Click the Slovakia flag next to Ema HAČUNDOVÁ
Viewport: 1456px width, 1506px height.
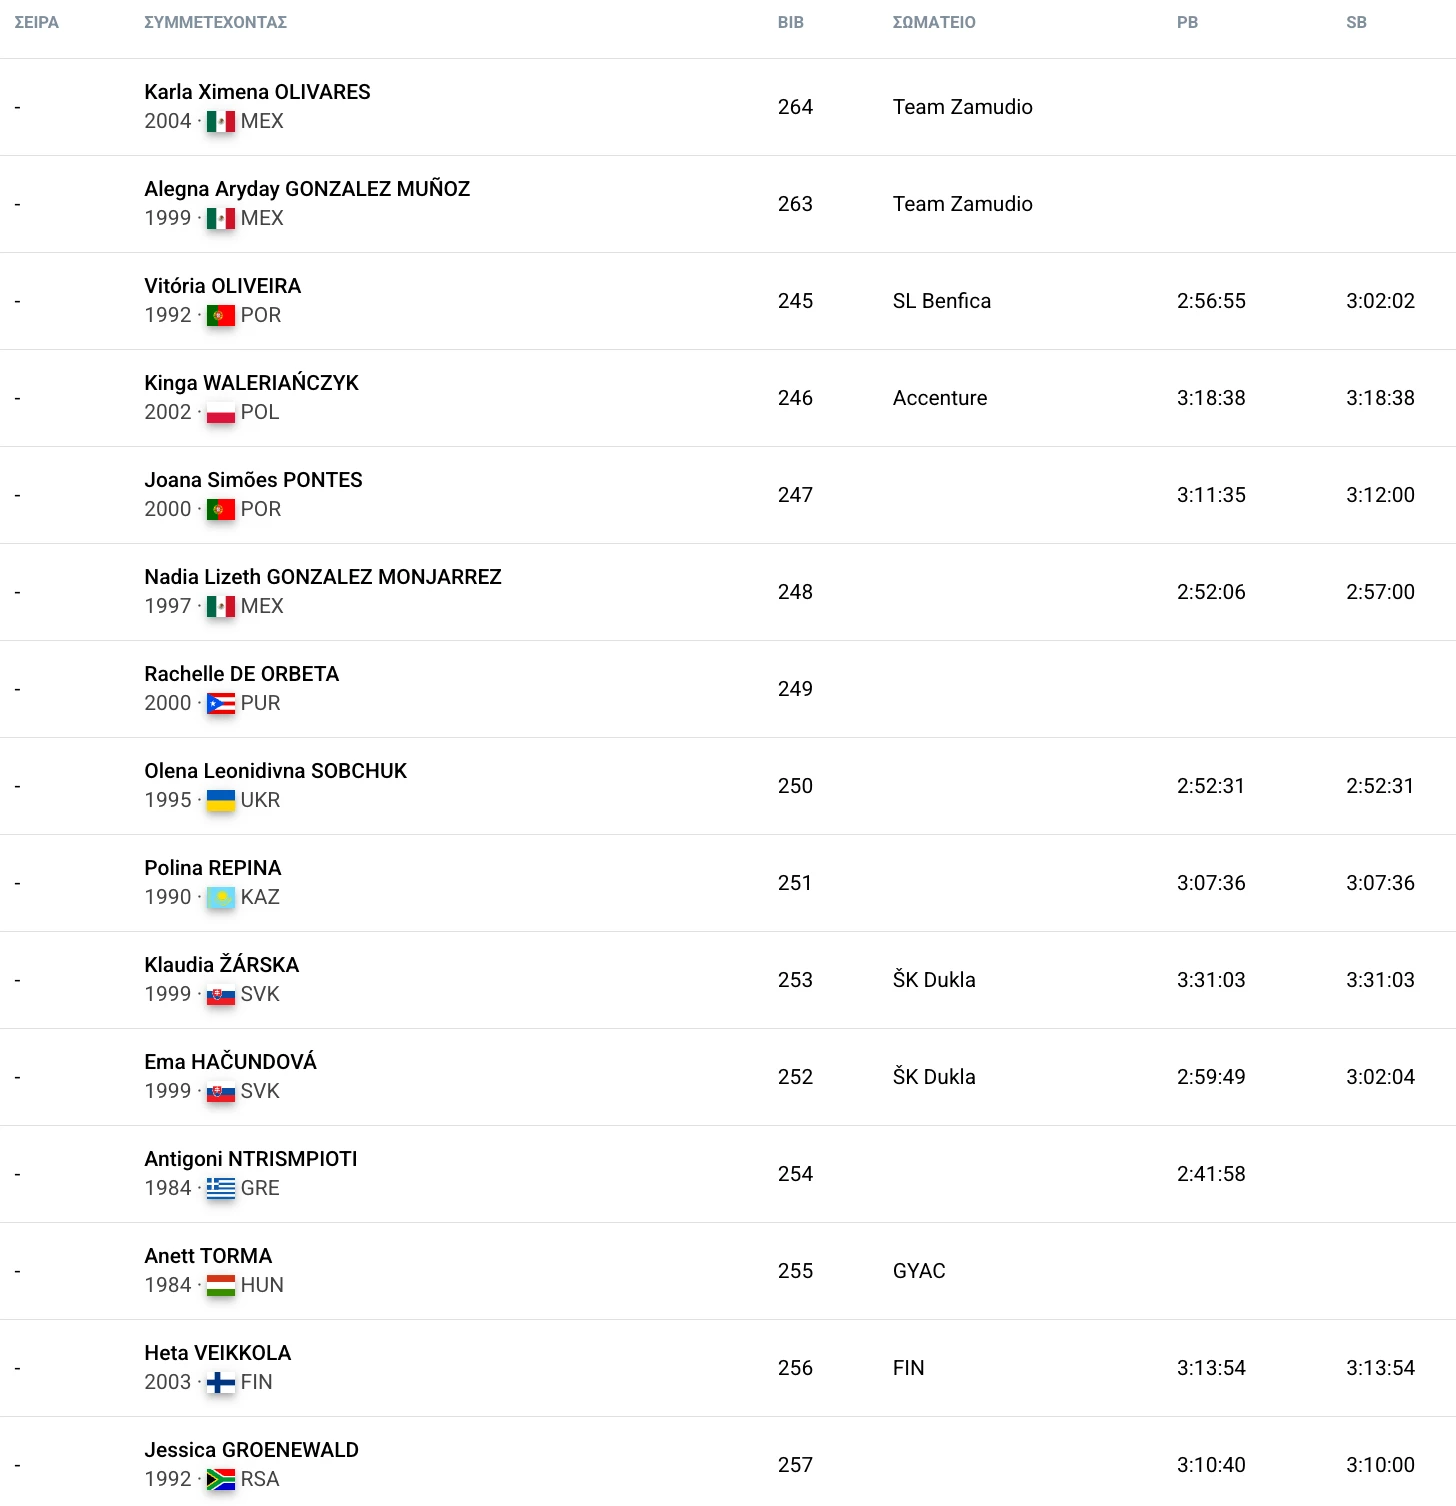(x=221, y=1092)
